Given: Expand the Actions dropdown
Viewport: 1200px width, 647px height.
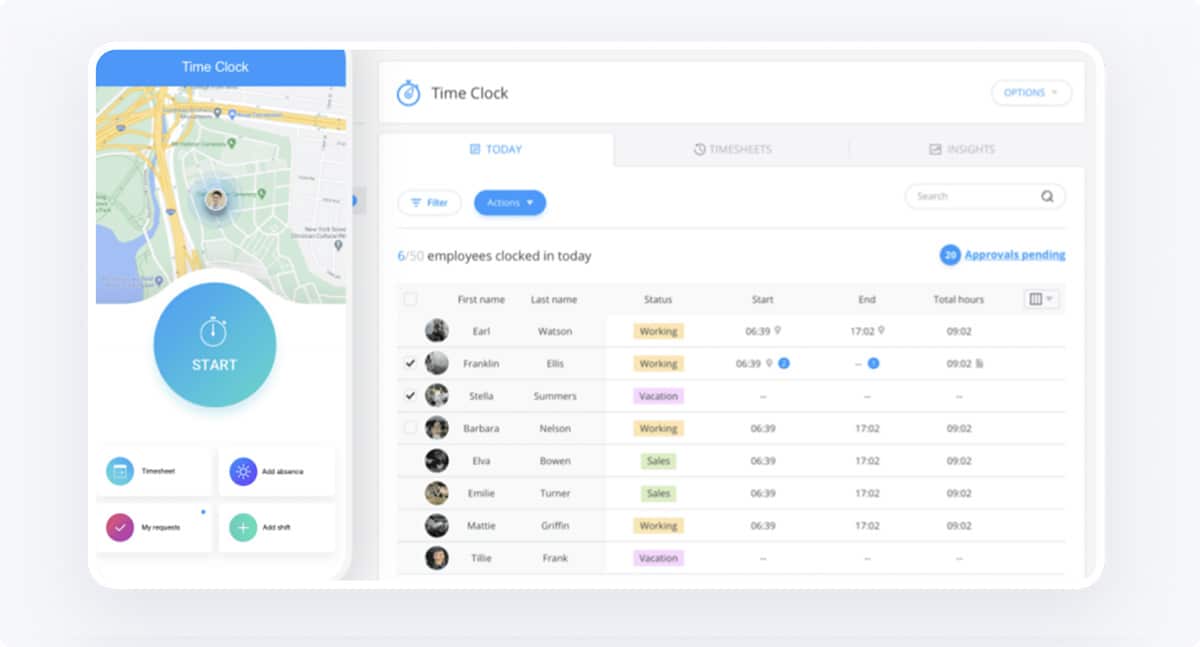Looking at the screenshot, I should click(509, 202).
